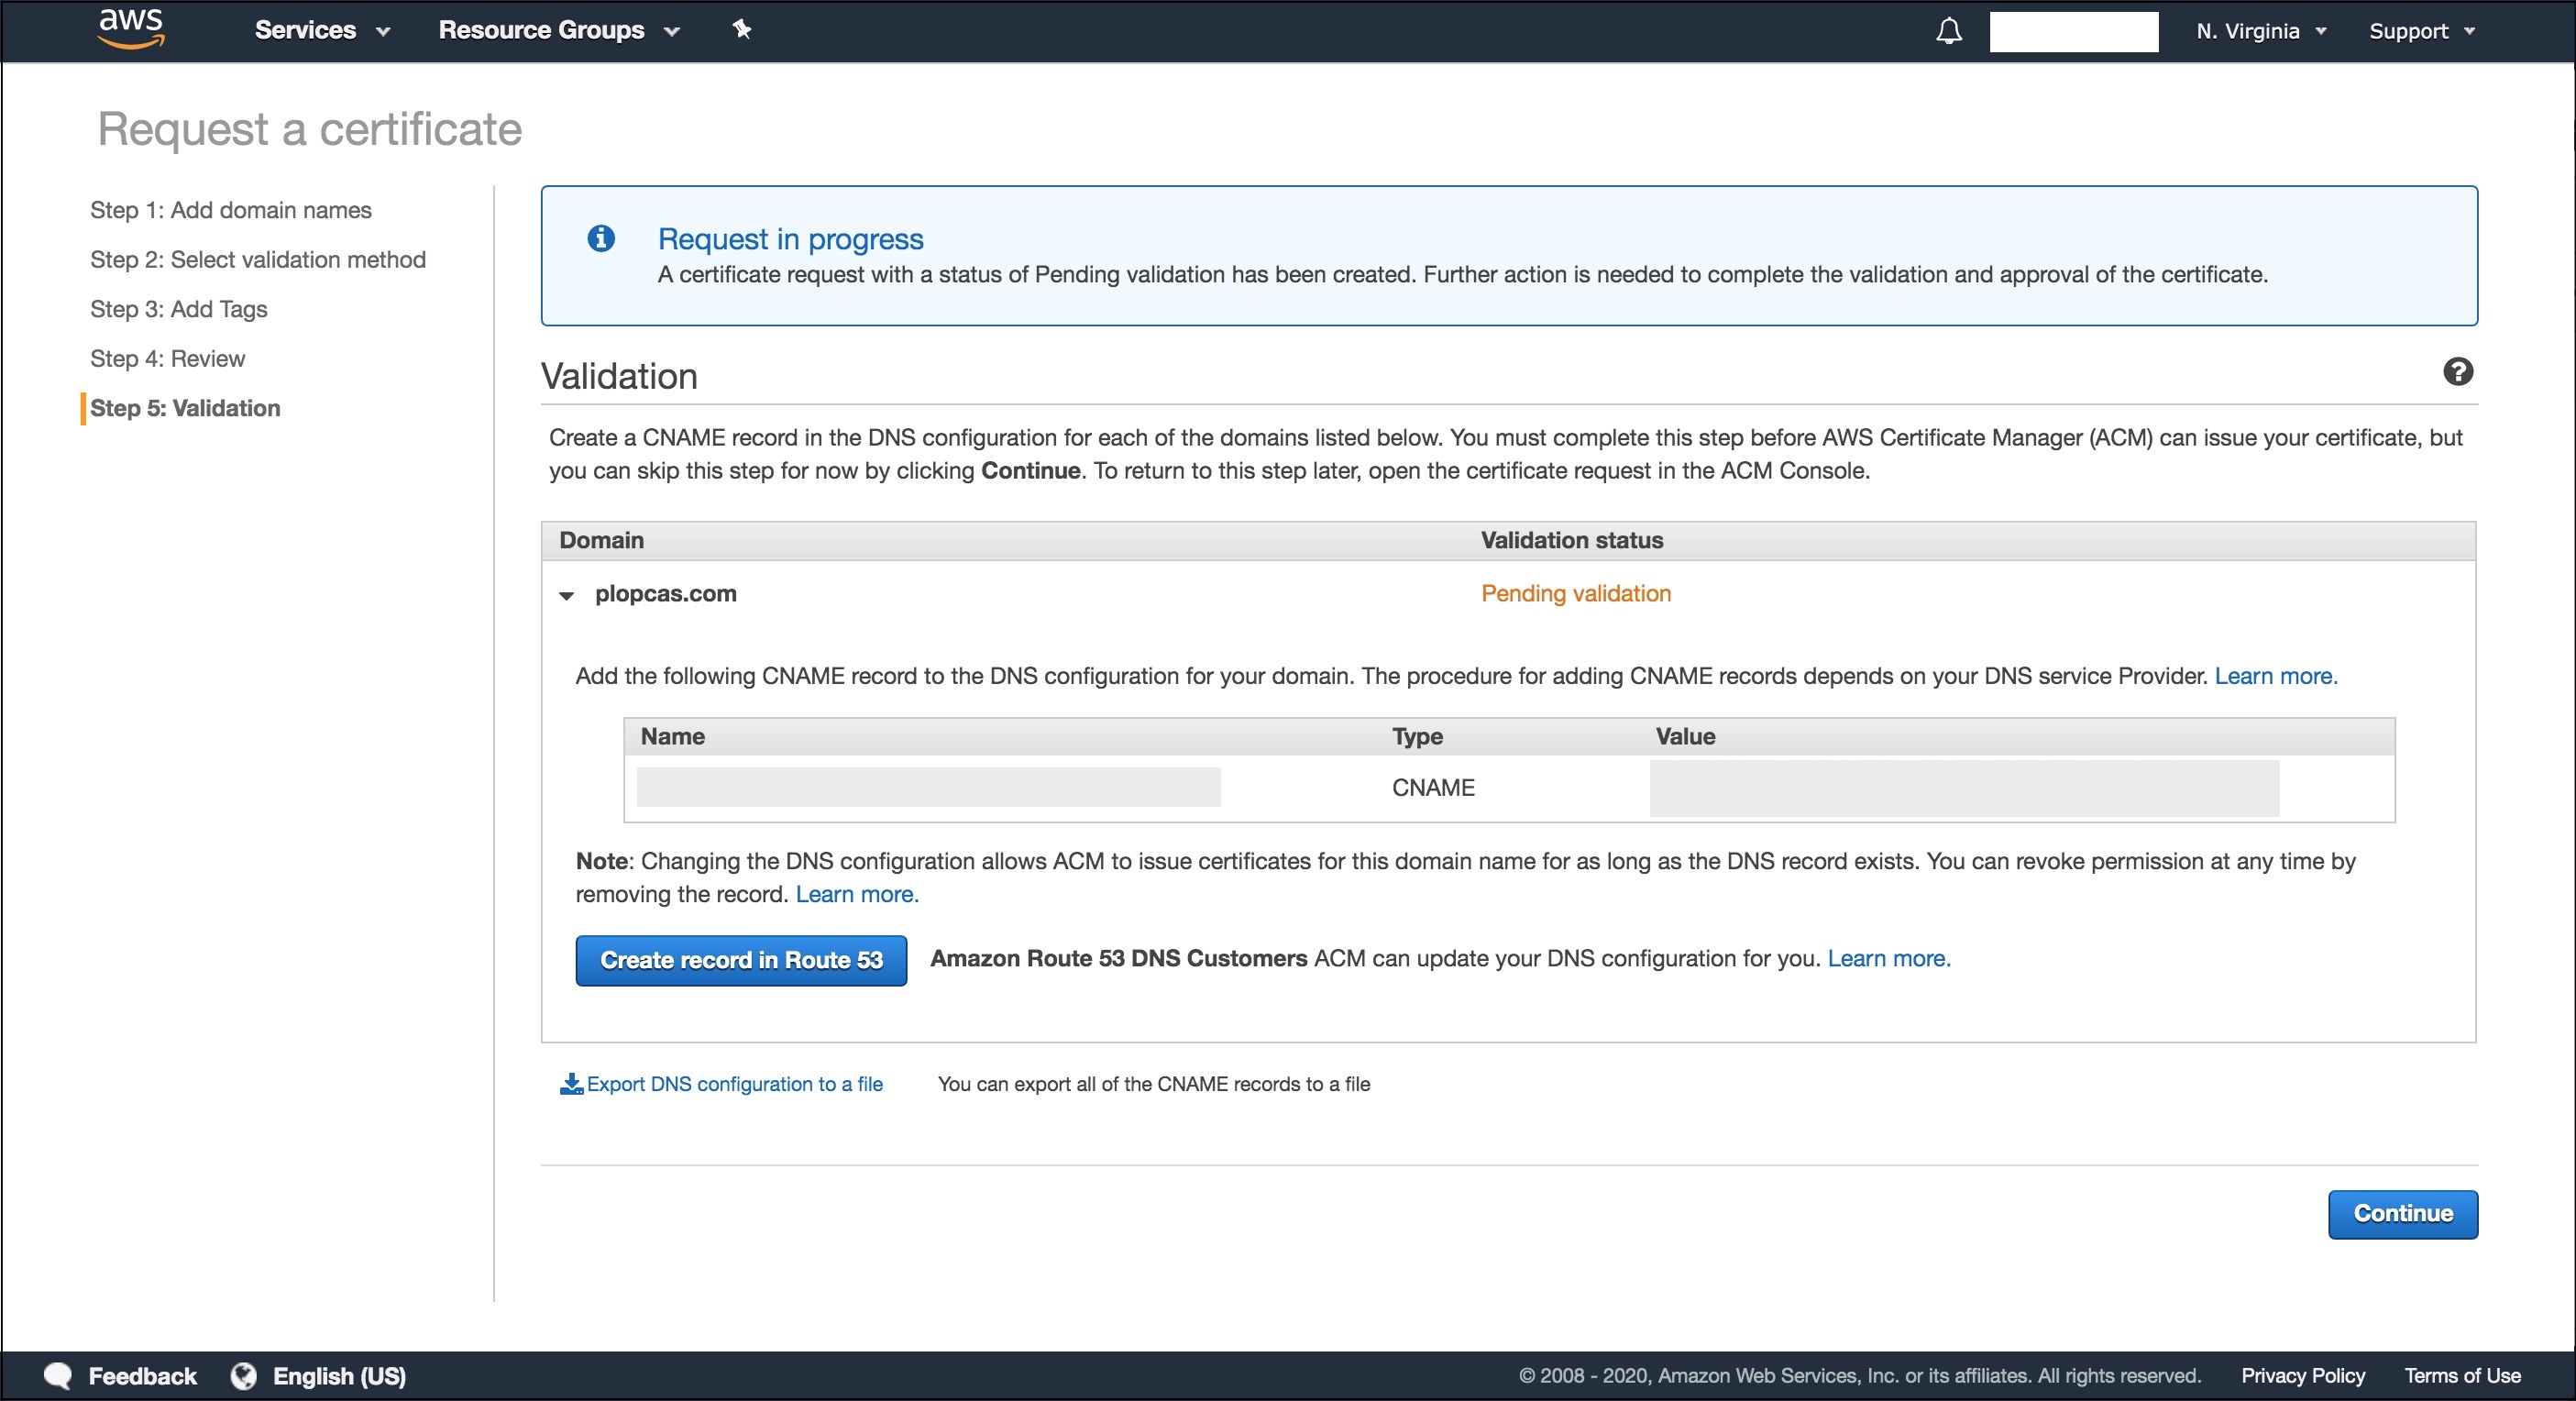This screenshot has height=1401, width=2576.
Task: Click the Continue button
Action: tap(2402, 1213)
